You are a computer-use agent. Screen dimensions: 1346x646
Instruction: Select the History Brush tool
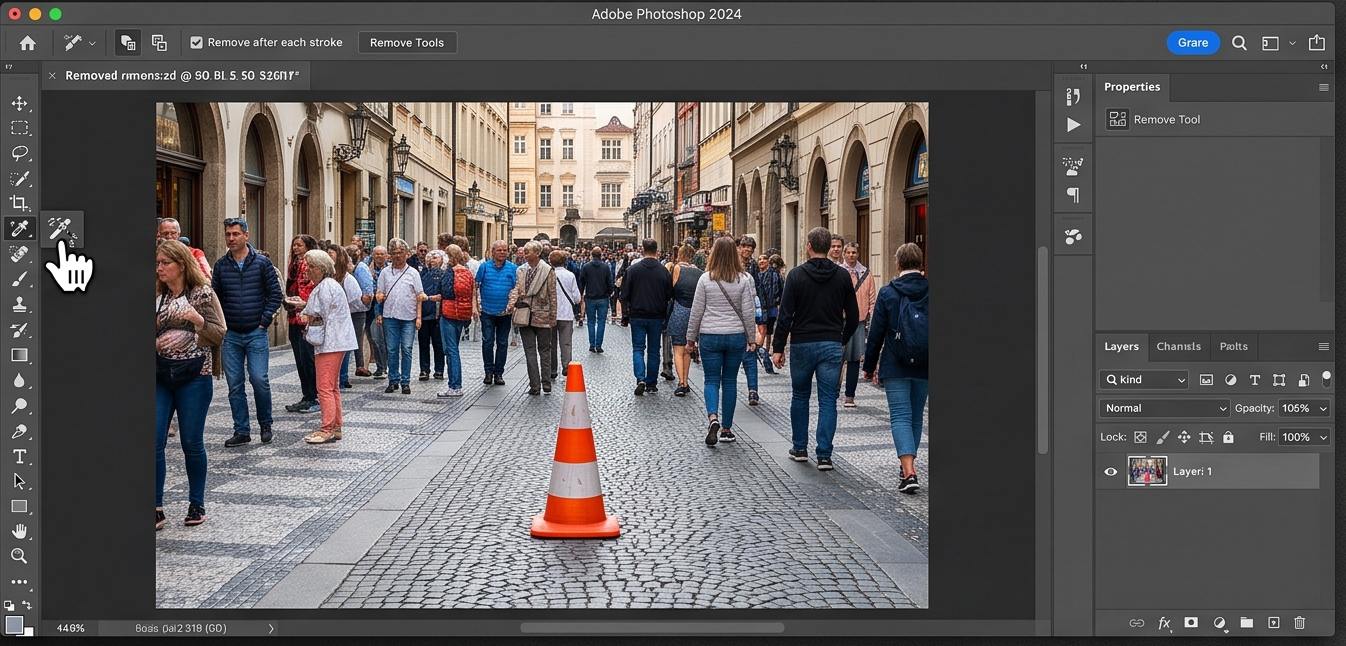pos(19,330)
